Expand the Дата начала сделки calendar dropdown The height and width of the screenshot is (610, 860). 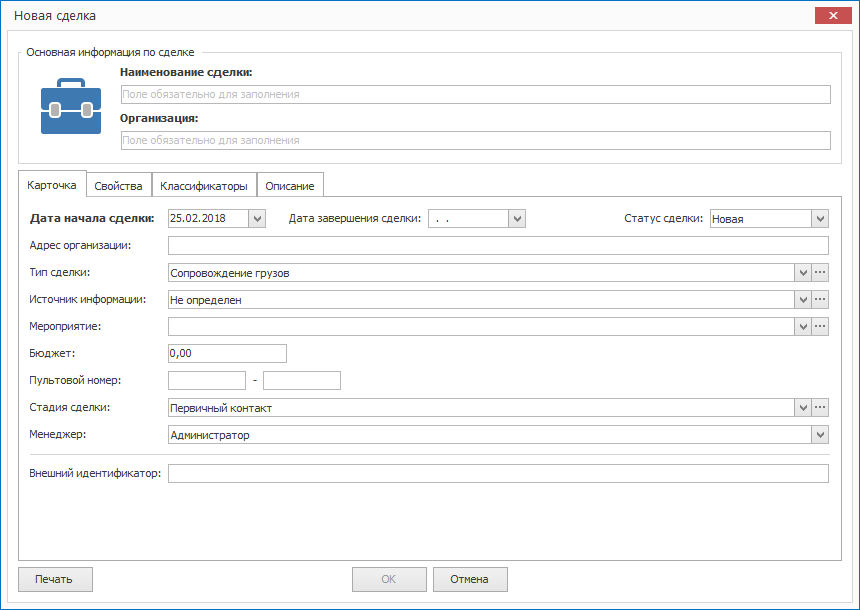coord(257,218)
